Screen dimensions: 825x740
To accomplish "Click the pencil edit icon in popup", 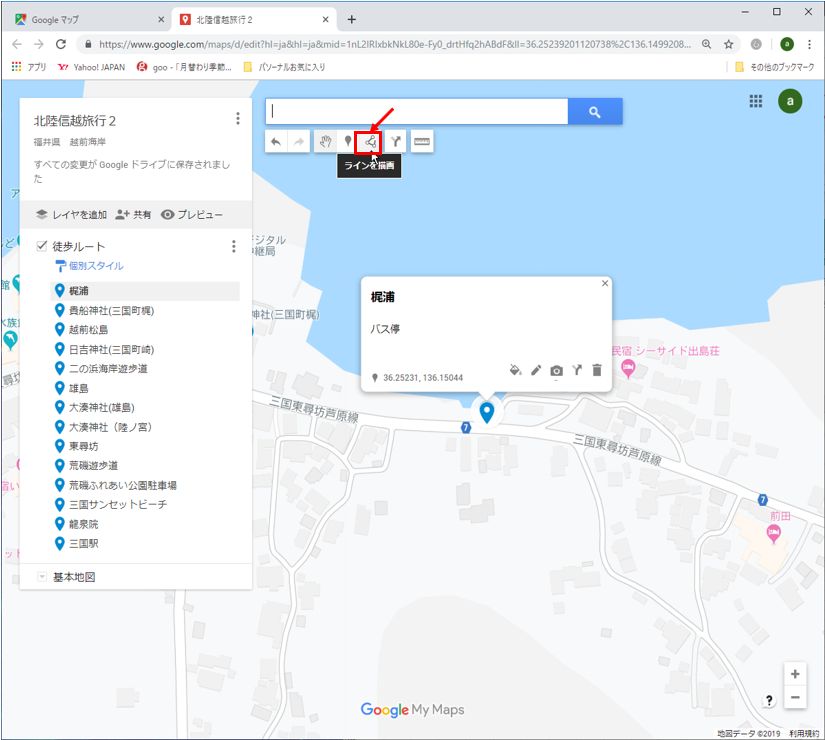I will click(x=536, y=371).
